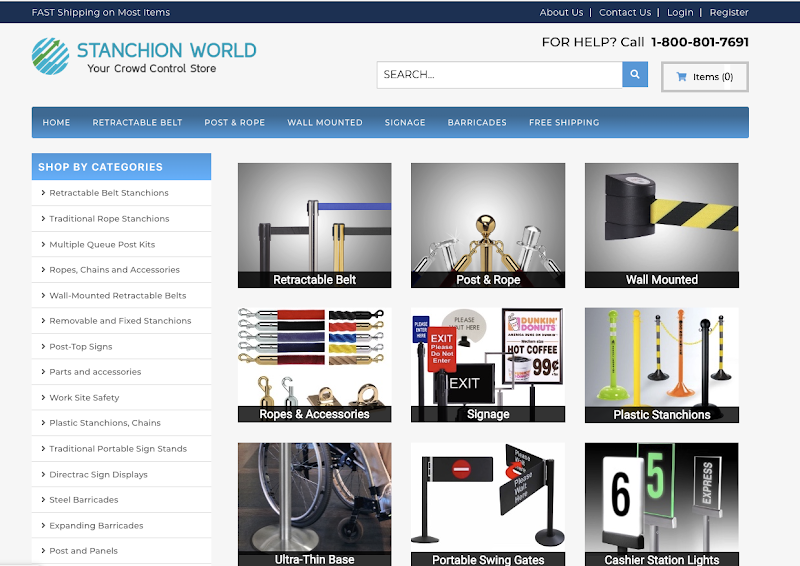
Task: Select Expanding Barricades category
Action: click(x=121, y=525)
